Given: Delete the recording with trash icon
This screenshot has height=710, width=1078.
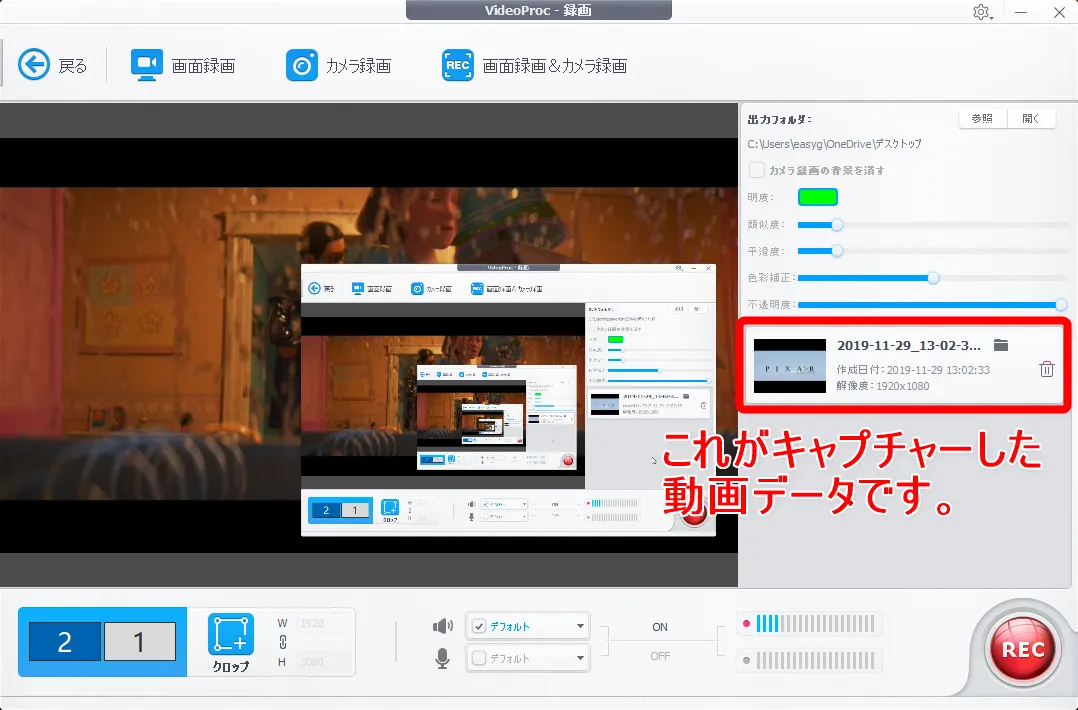Looking at the screenshot, I should click(1046, 369).
